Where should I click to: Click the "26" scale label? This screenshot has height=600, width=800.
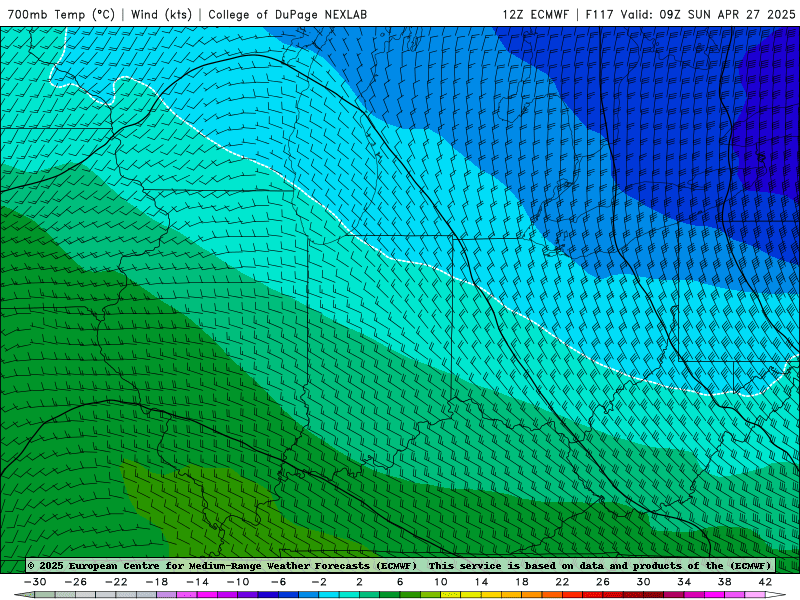603,582
